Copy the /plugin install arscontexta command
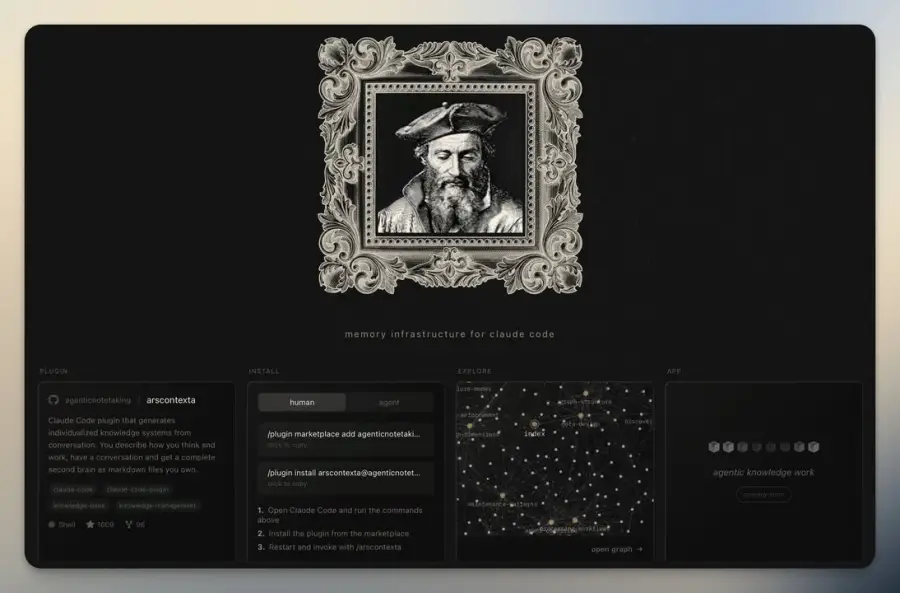Screen dimensions: 900x593 point(346,478)
